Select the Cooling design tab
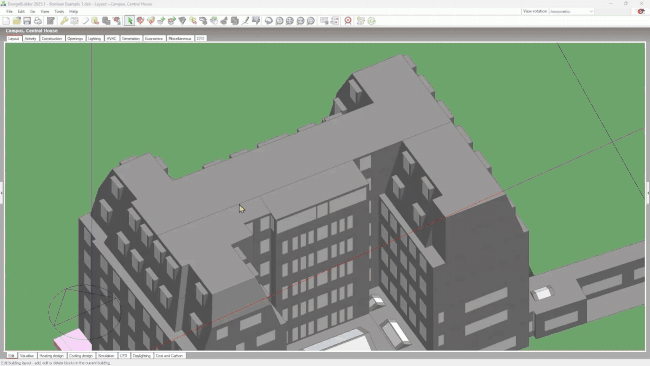 pos(81,356)
